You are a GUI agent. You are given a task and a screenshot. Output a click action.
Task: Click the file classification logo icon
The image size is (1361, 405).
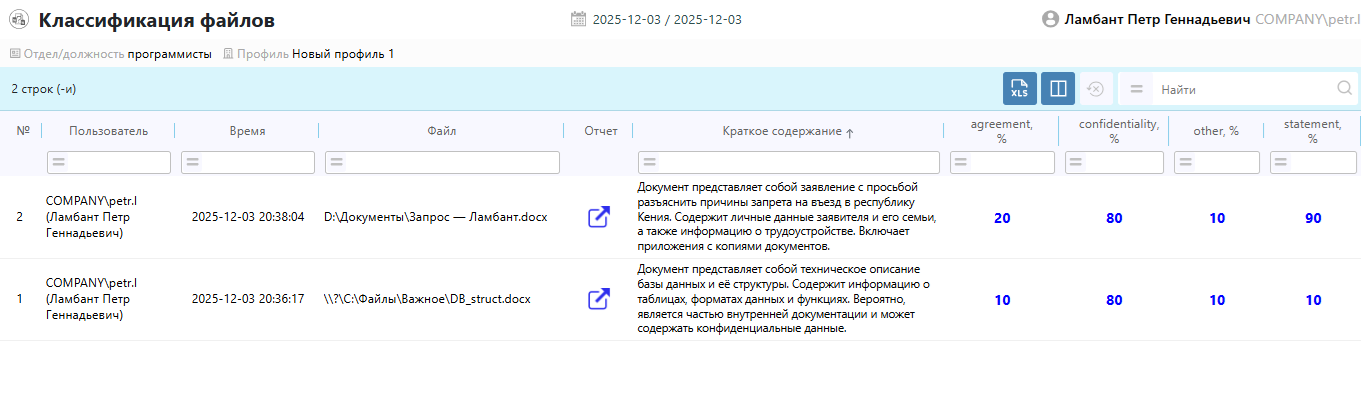(x=18, y=20)
